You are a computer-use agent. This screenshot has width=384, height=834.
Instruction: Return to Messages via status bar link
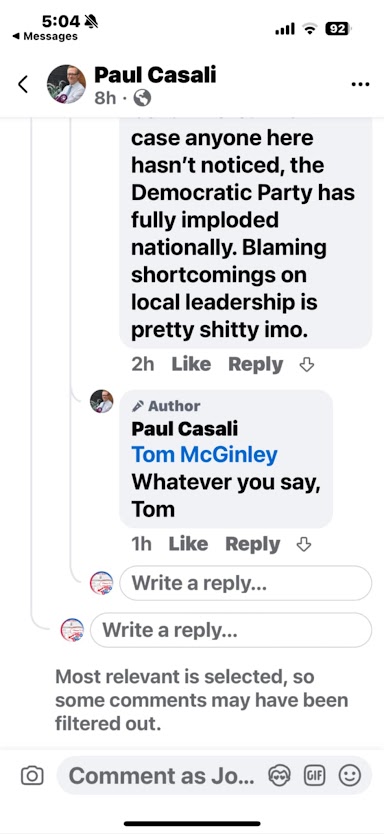point(45,36)
